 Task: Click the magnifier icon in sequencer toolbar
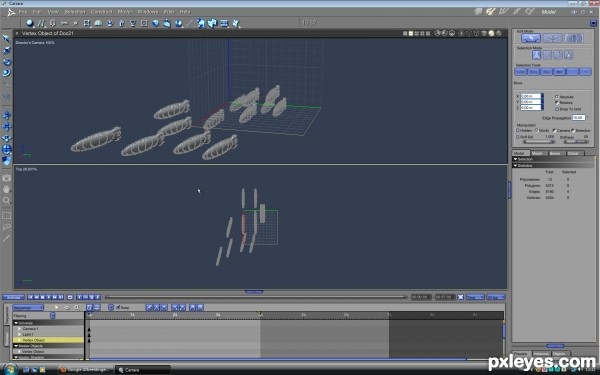pos(77,307)
